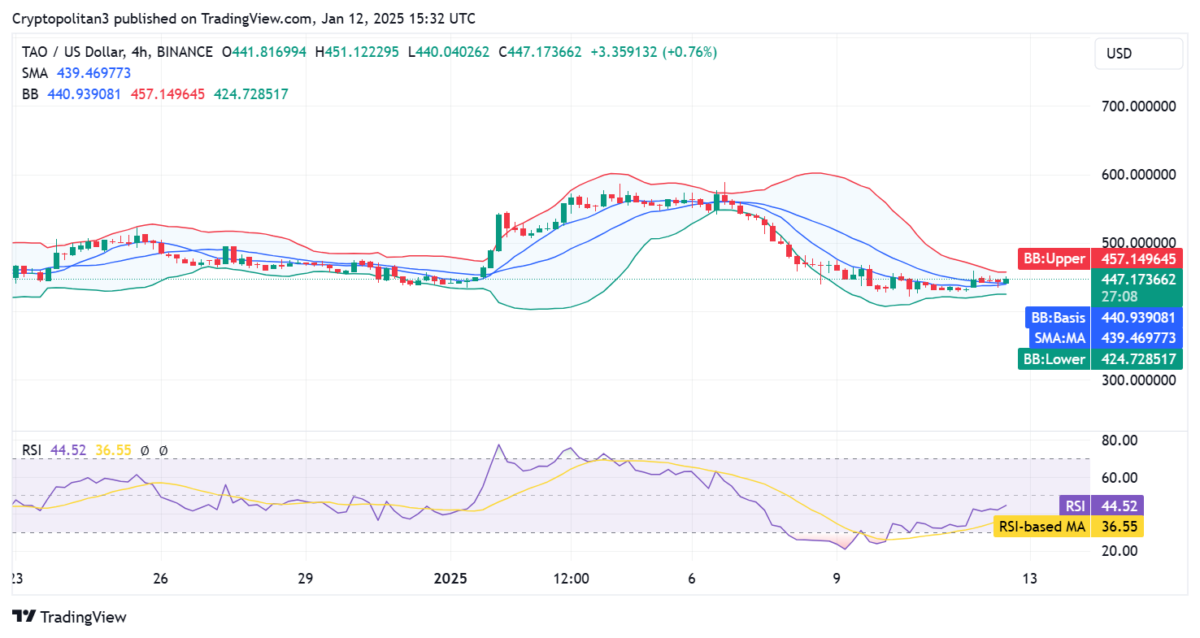Click the Cryptopolitan3 published header text

(x=244, y=18)
